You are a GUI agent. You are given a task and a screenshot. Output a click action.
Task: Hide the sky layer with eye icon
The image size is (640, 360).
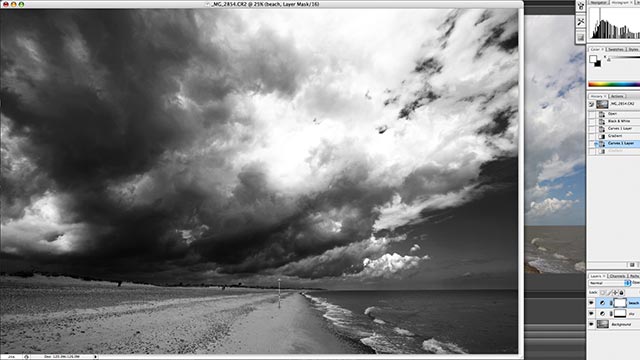tap(591, 313)
